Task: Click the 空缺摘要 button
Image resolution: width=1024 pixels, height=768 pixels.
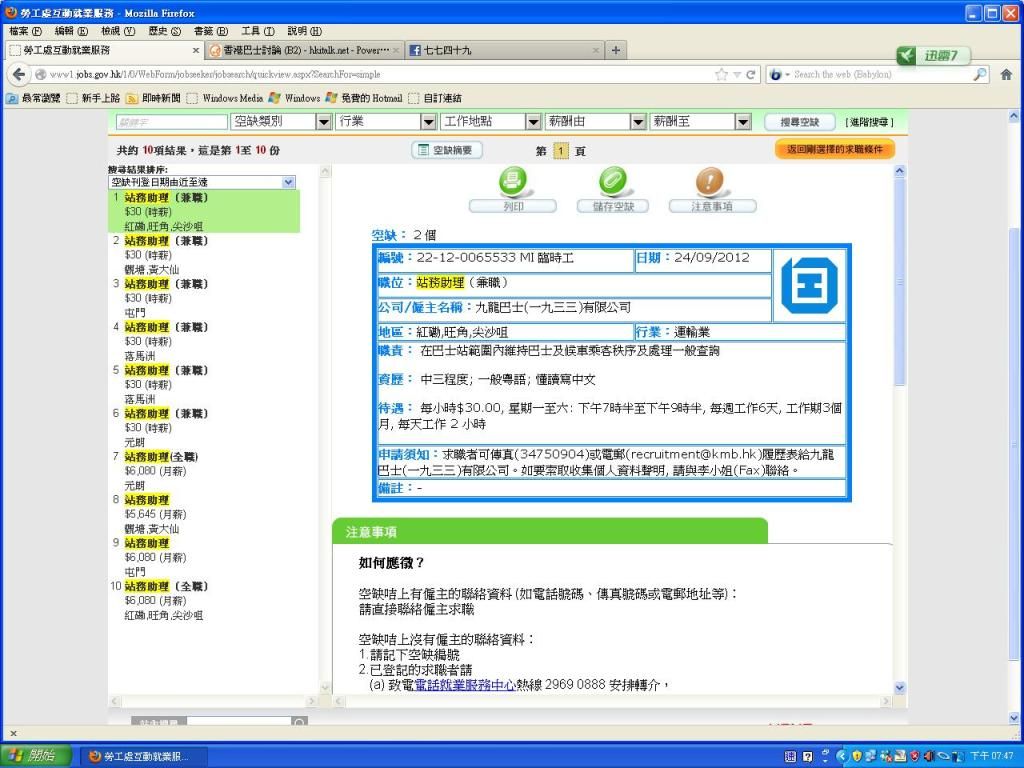Action: [447, 150]
